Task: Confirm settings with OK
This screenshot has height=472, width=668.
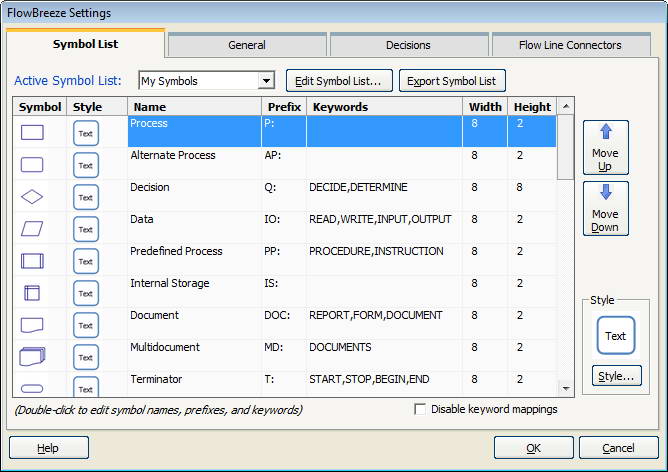Action: click(533, 448)
